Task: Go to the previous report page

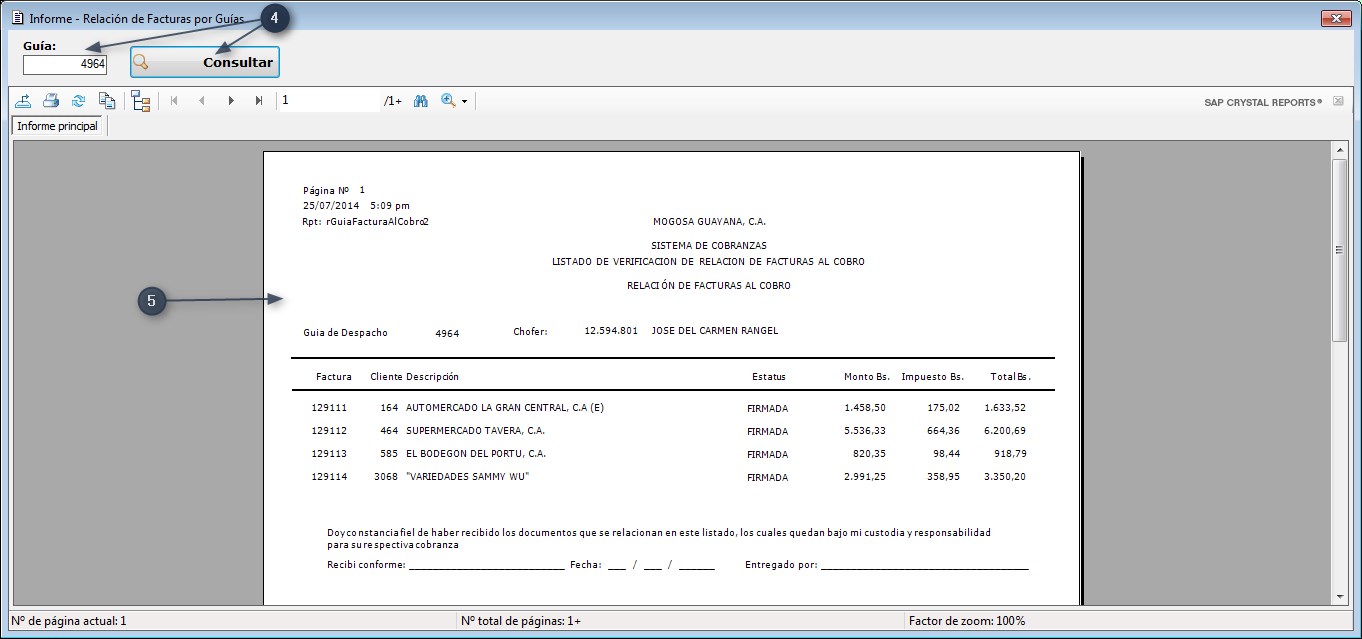Action: [202, 101]
